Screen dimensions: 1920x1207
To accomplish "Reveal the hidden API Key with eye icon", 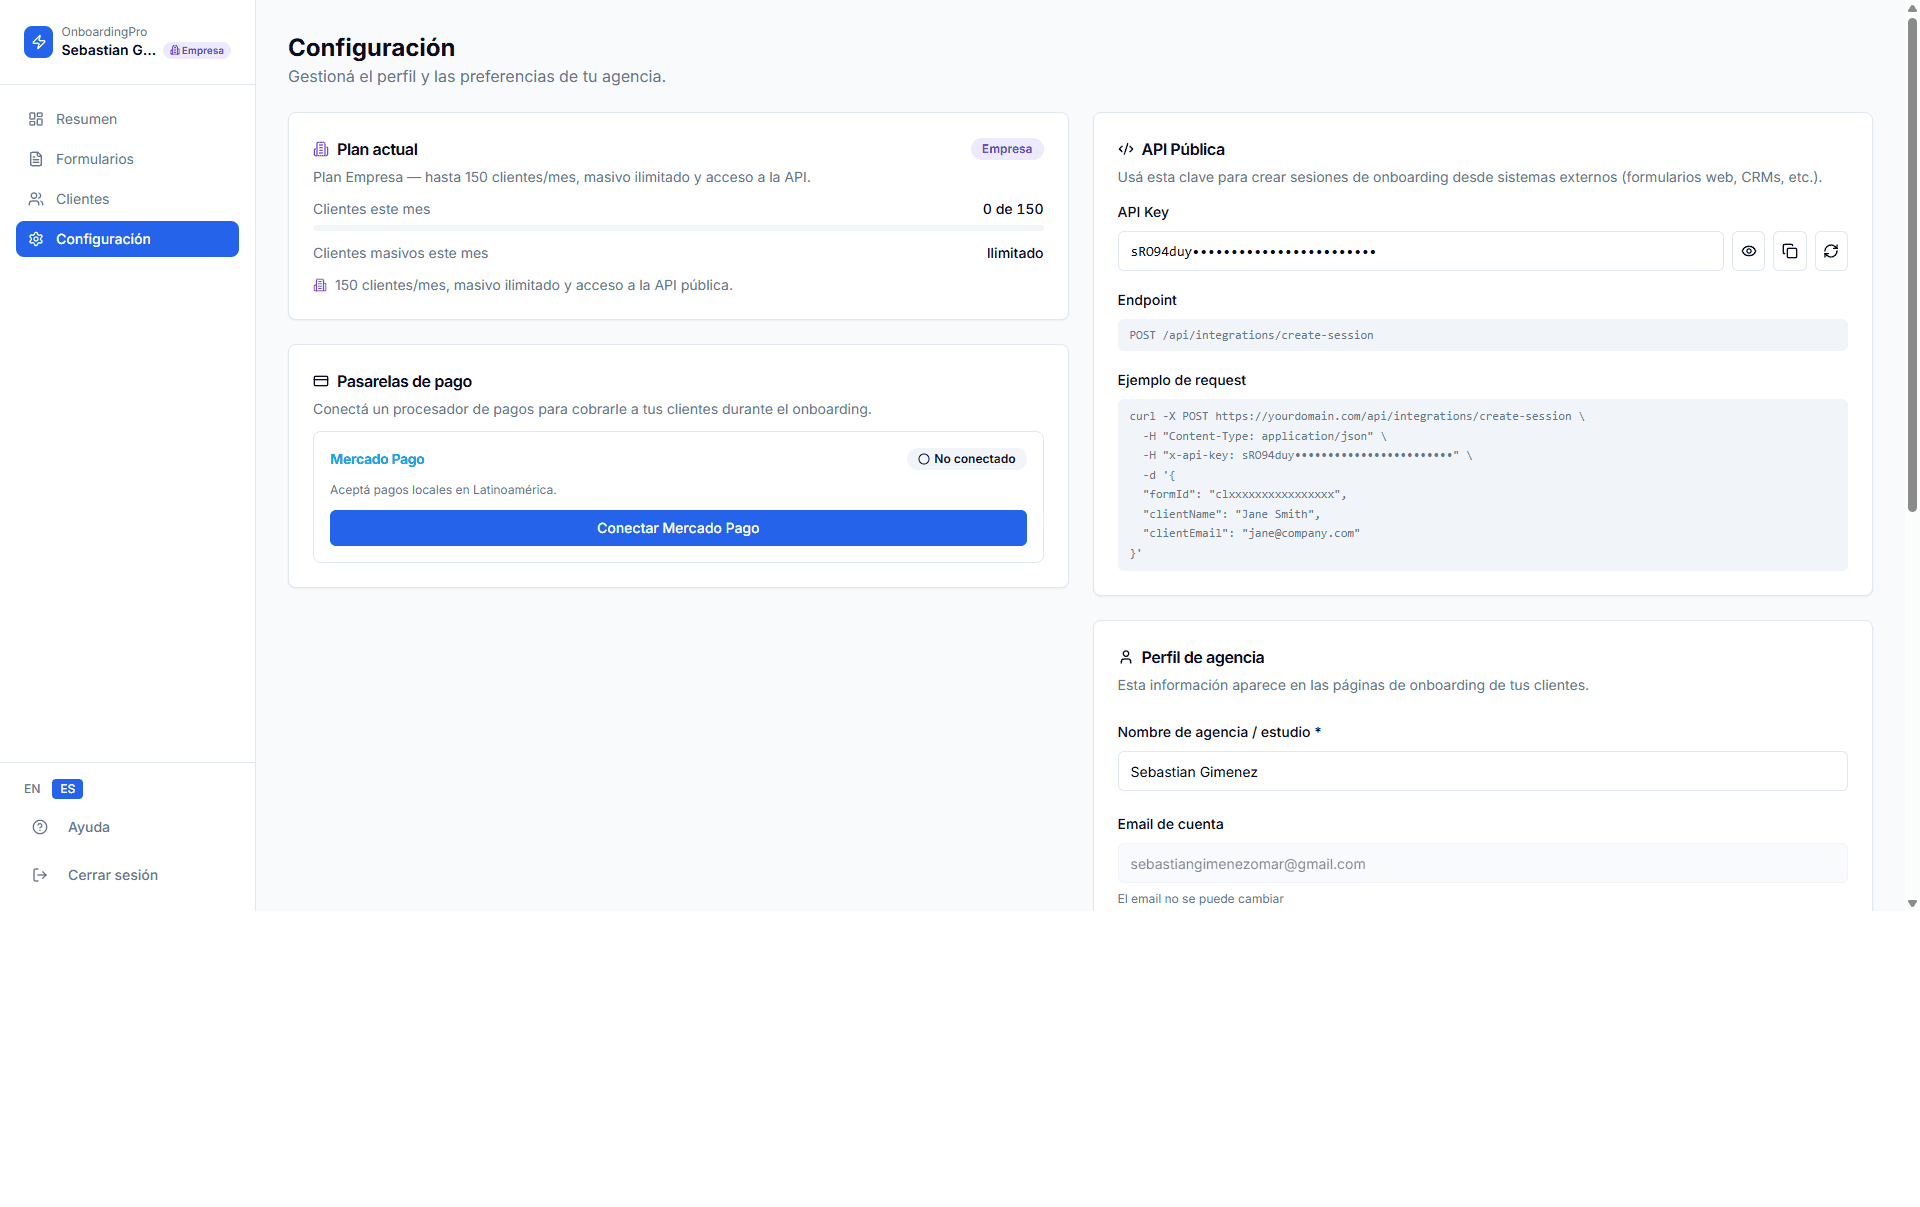I will pyautogui.click(x=1748, y=251).
